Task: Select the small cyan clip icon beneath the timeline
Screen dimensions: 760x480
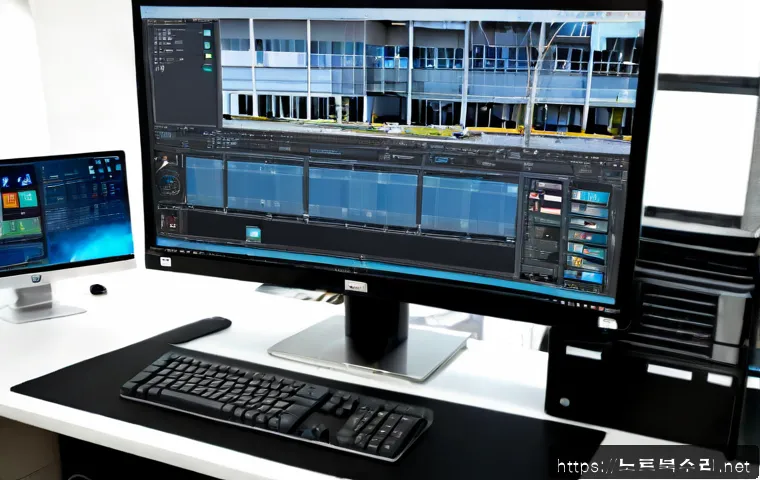Action: [253, 234]
